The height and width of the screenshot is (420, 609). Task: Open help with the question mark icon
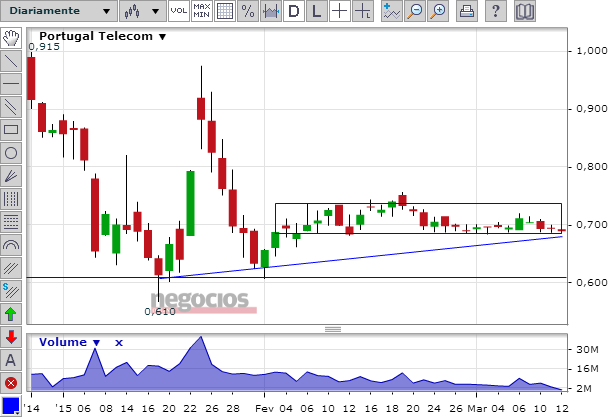pos(496,11)
